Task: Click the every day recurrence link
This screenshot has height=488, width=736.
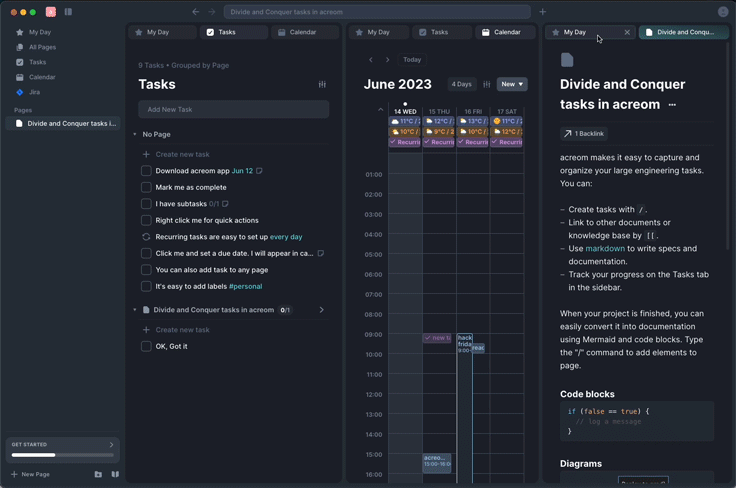Action: (x=286, y=237)
